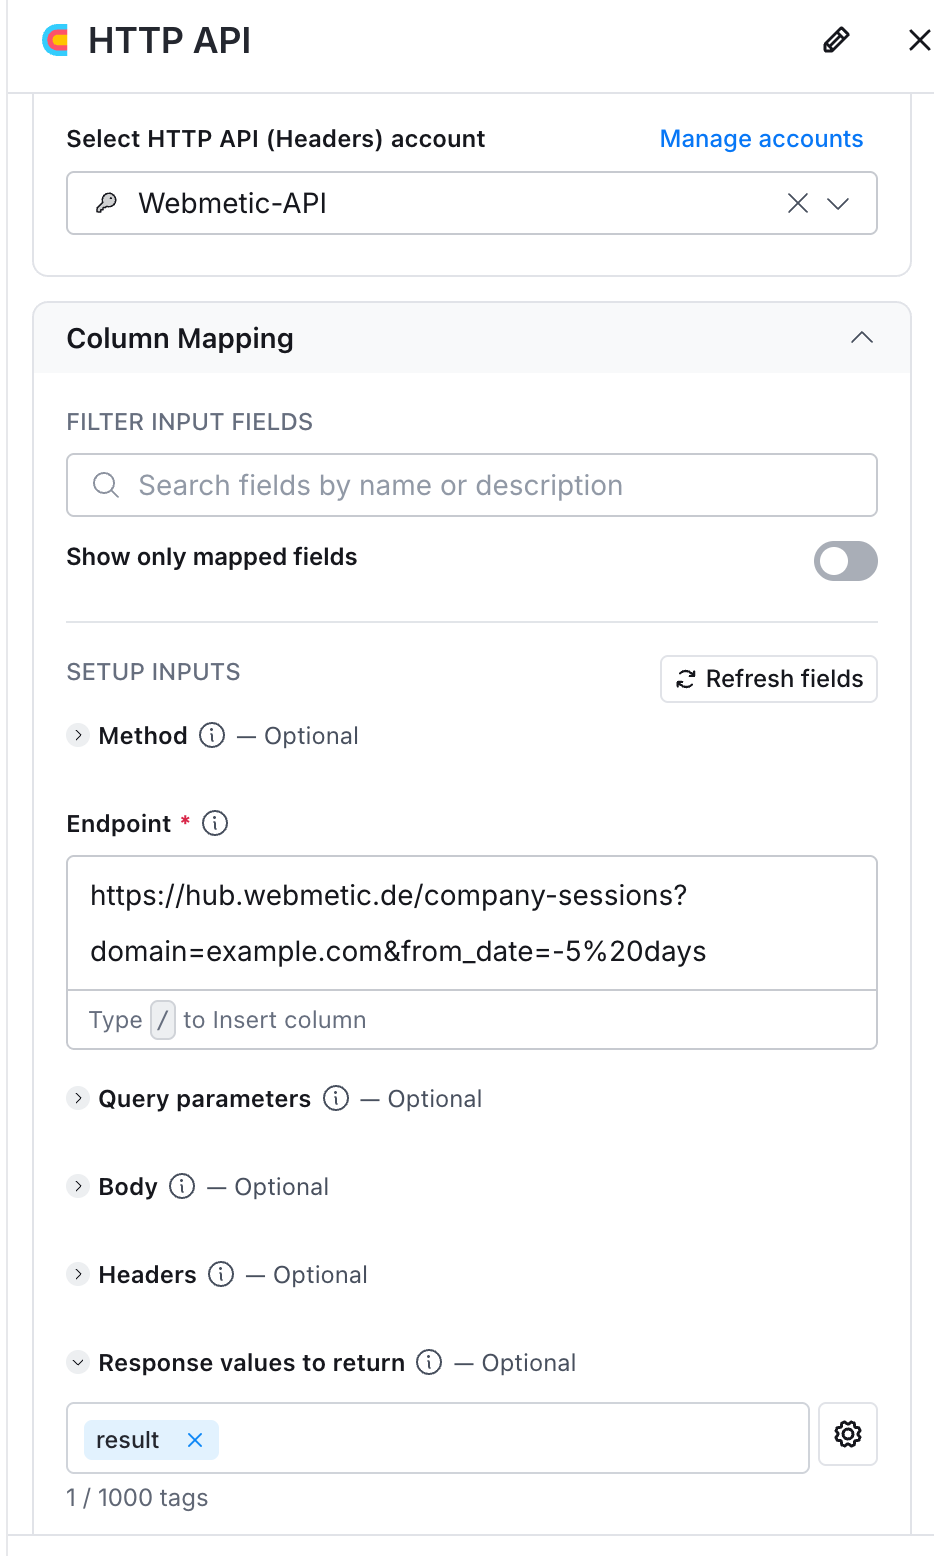The height and width of the screenshot is (1556, 934).
Task: Expand the Method option
Action: [x=78, y=736]
